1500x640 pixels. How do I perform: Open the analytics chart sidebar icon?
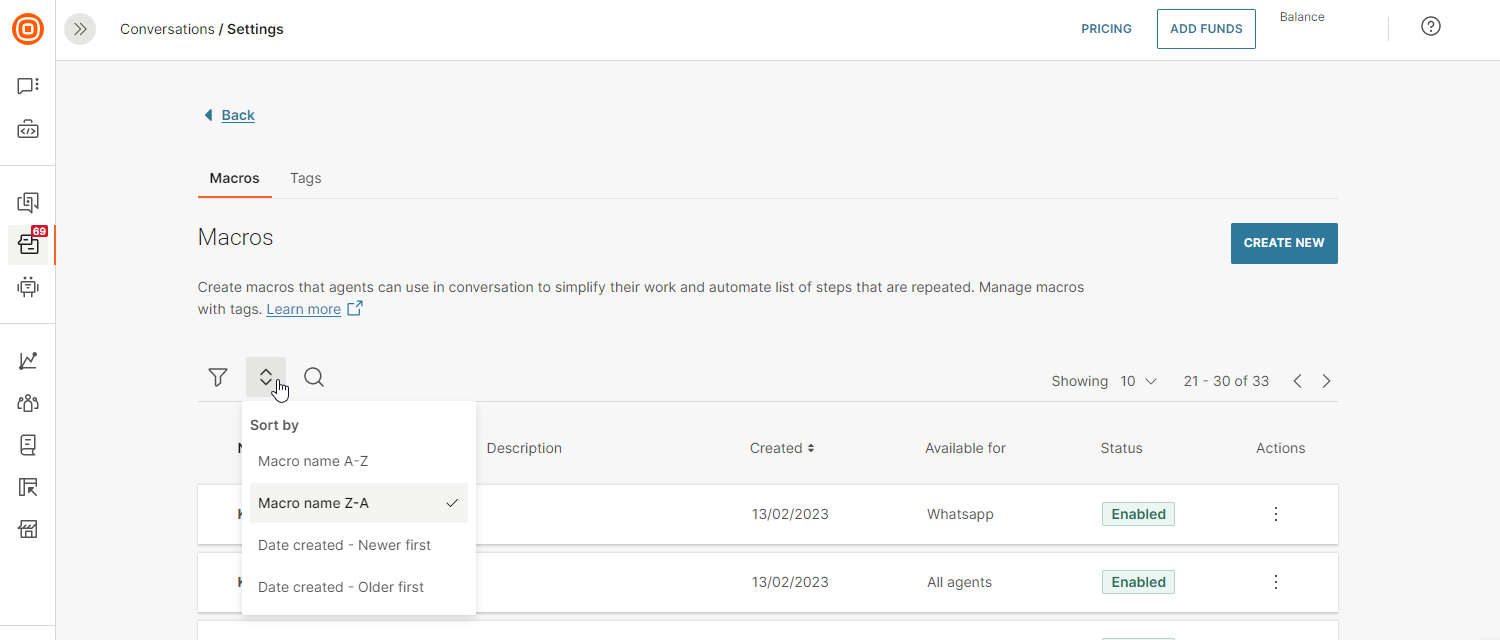pyautogui.click(x=28, y=361)
